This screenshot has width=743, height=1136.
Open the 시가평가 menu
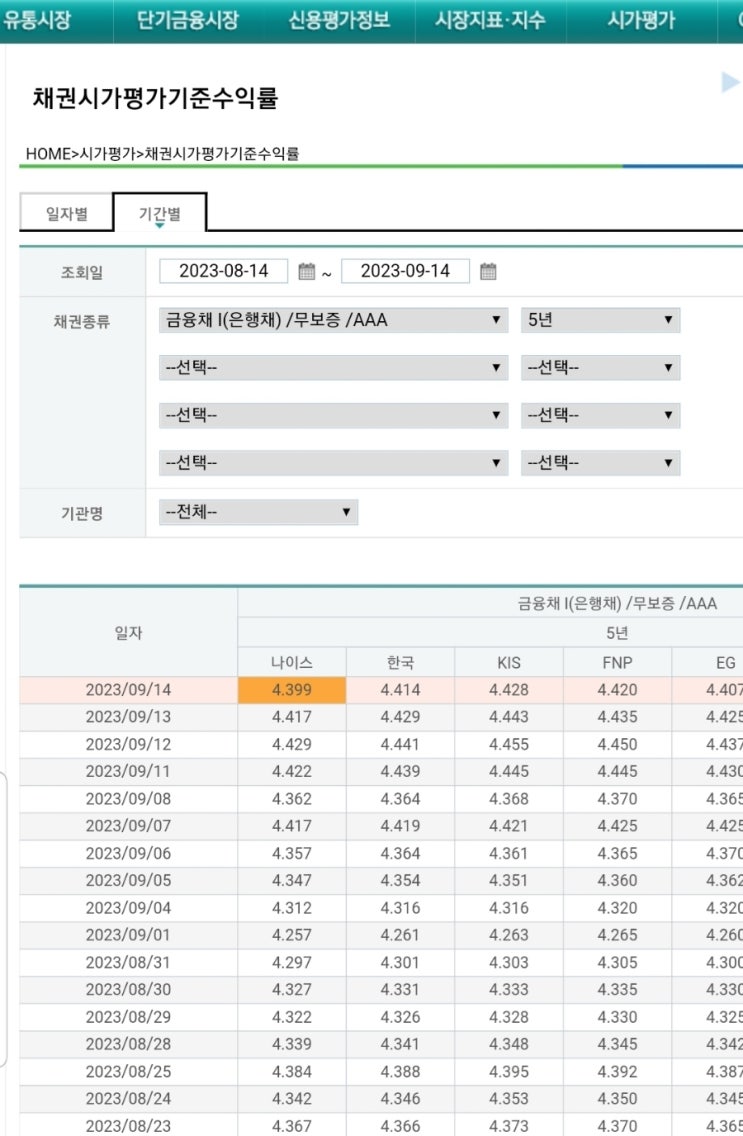(642, 20)
